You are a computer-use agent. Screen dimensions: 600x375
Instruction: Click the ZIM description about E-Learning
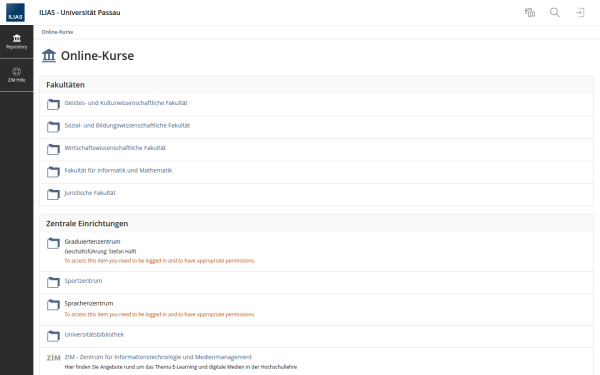click(181, 367)
